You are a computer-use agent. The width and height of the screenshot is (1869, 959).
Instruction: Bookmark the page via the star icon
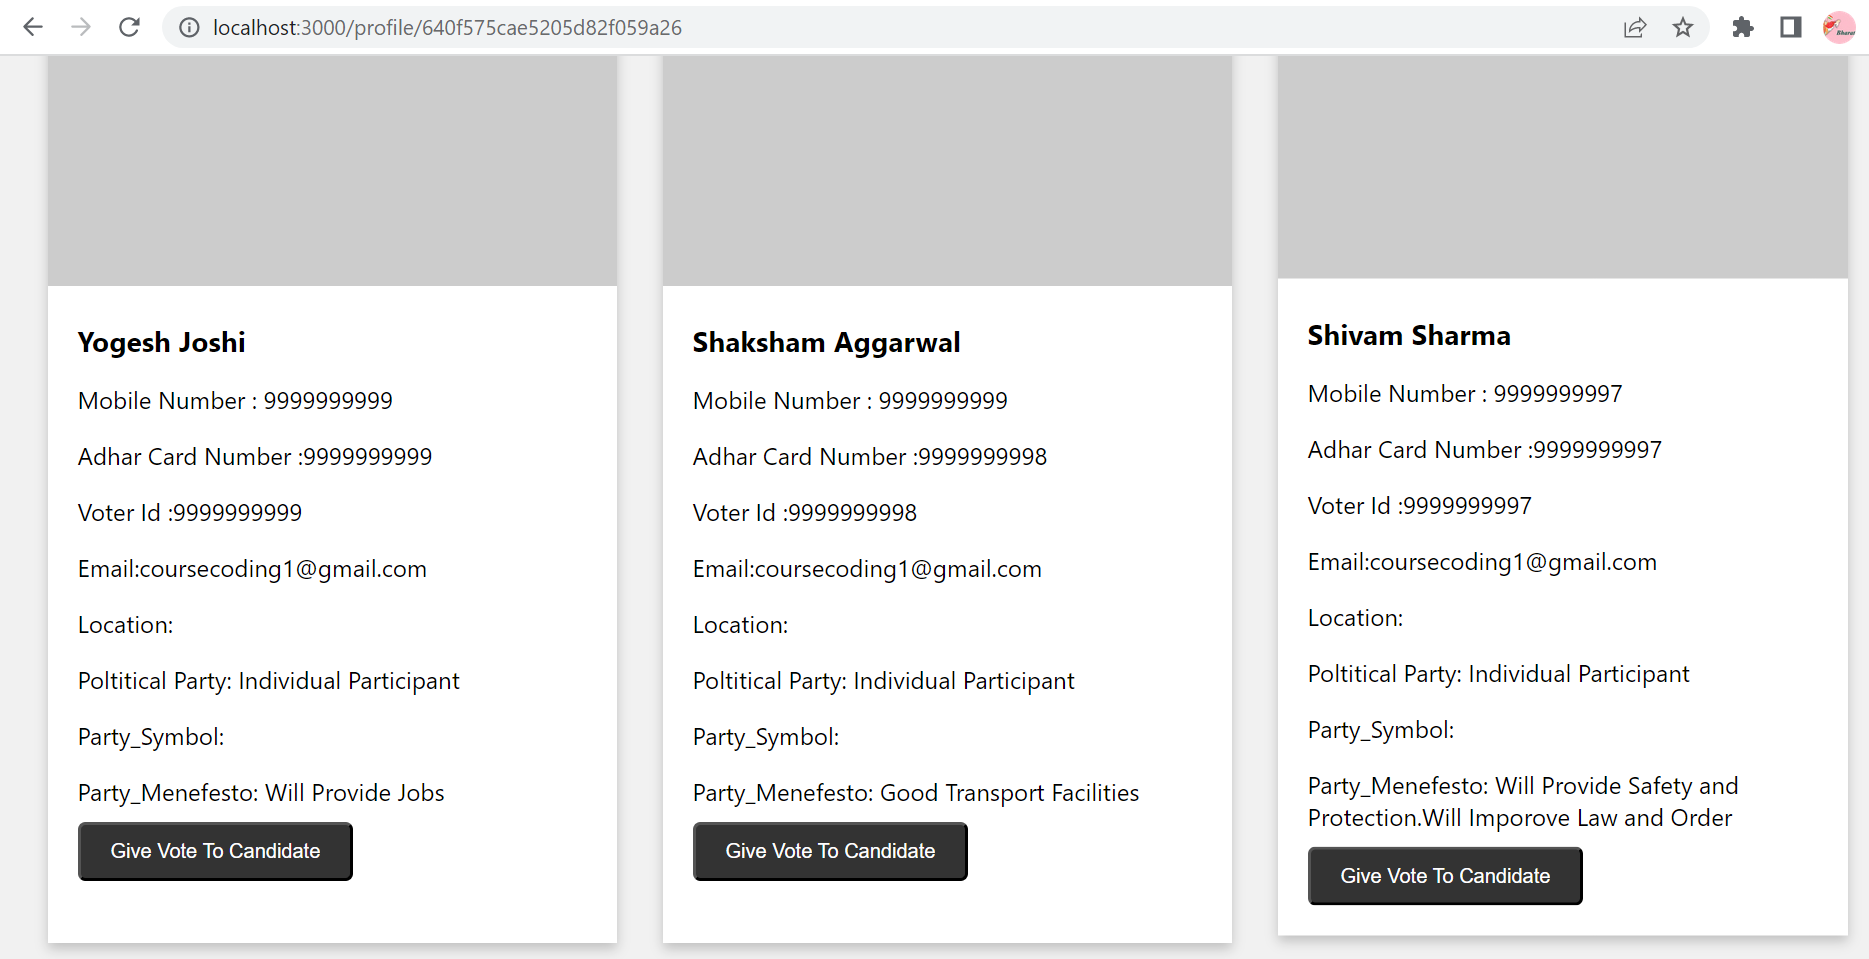tap(1684, 27)
